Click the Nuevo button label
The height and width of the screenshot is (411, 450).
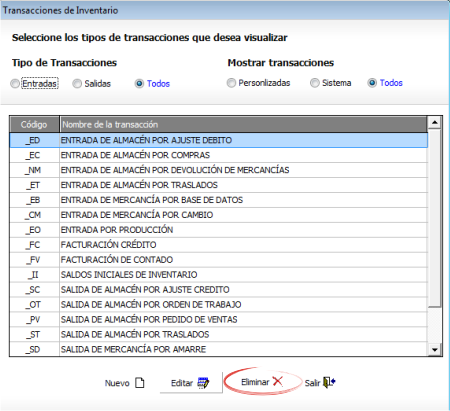[x=117, y=383]
